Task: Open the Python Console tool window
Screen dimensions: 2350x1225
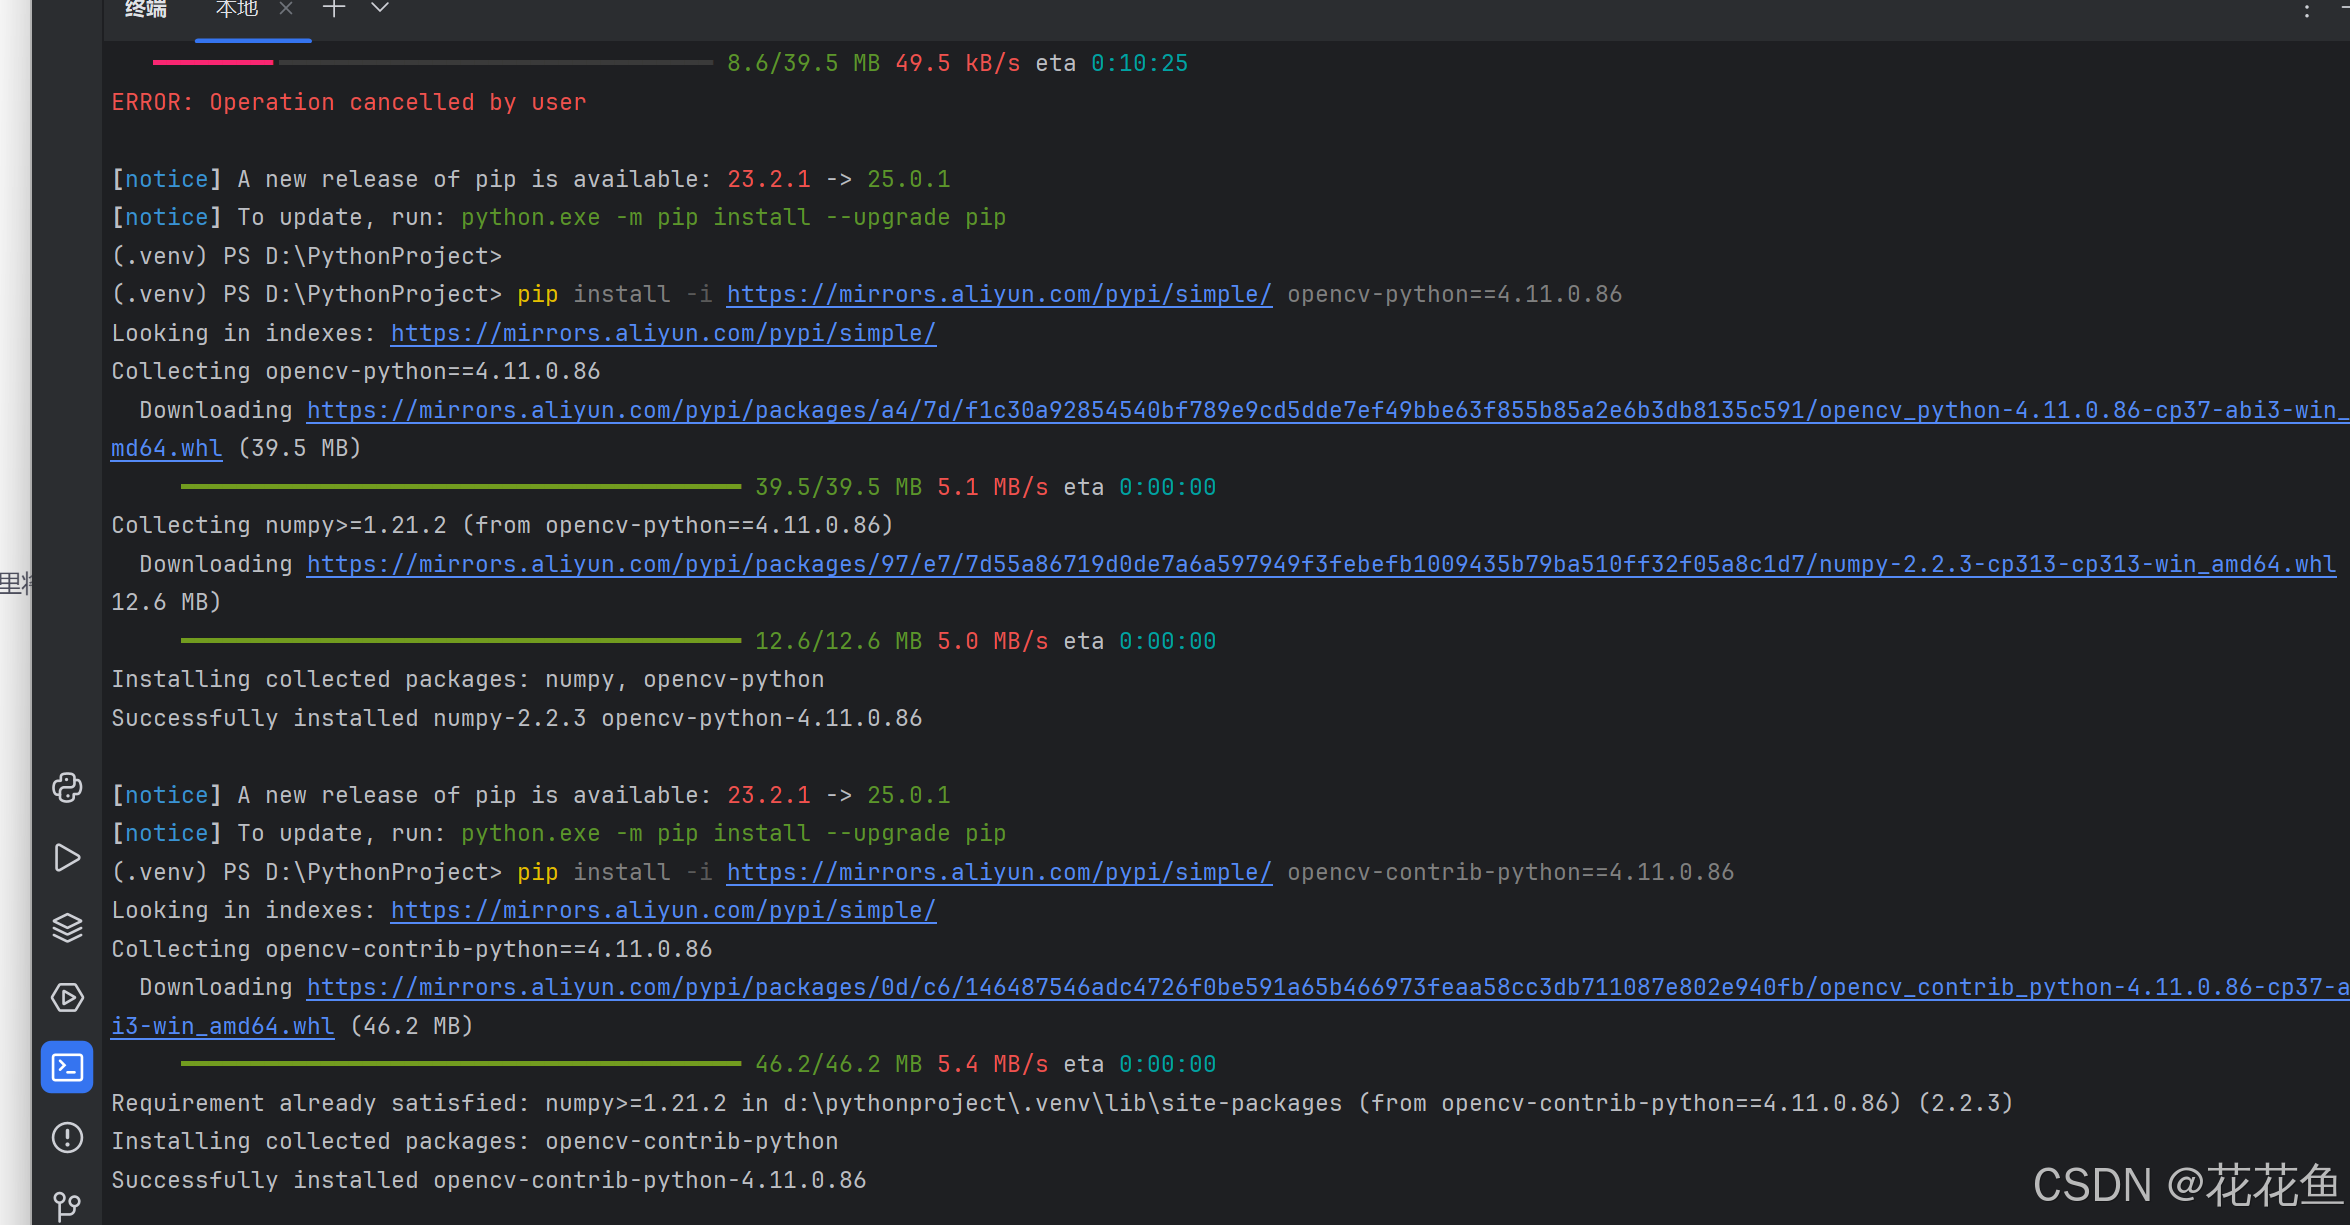Action: click(67, 788)
